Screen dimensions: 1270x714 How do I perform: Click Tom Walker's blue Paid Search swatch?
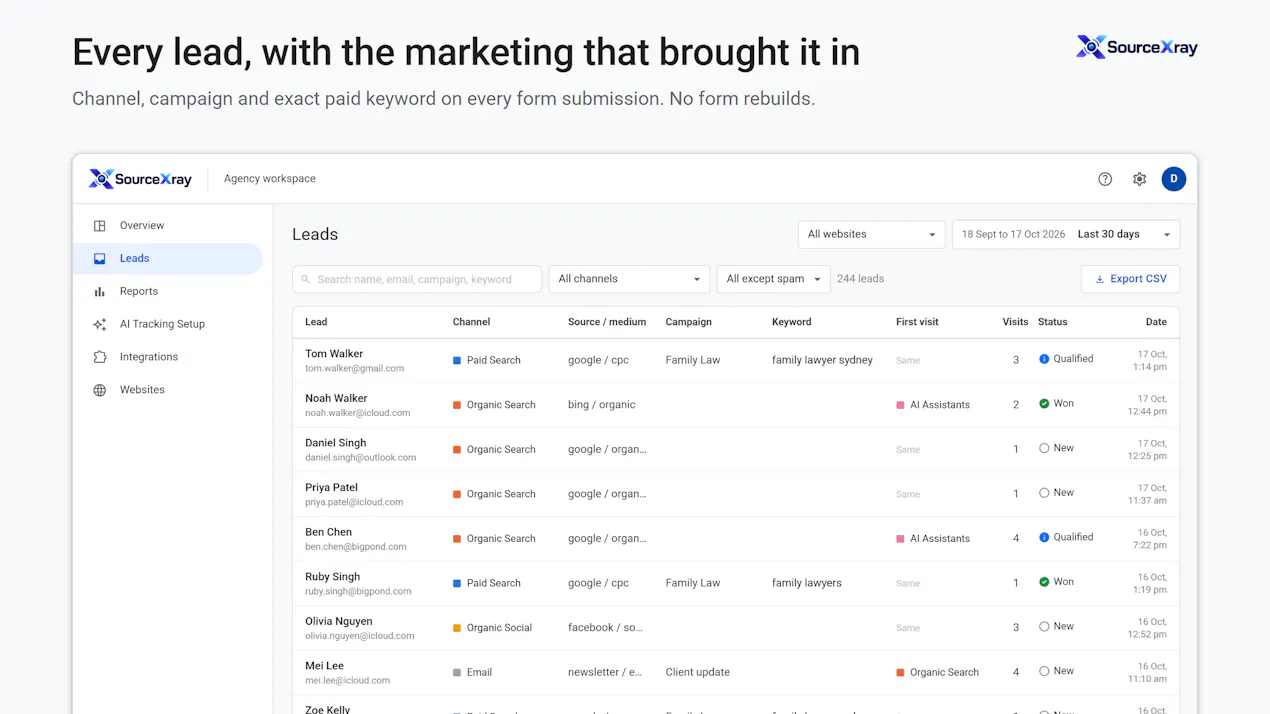(x=457, y=360)
